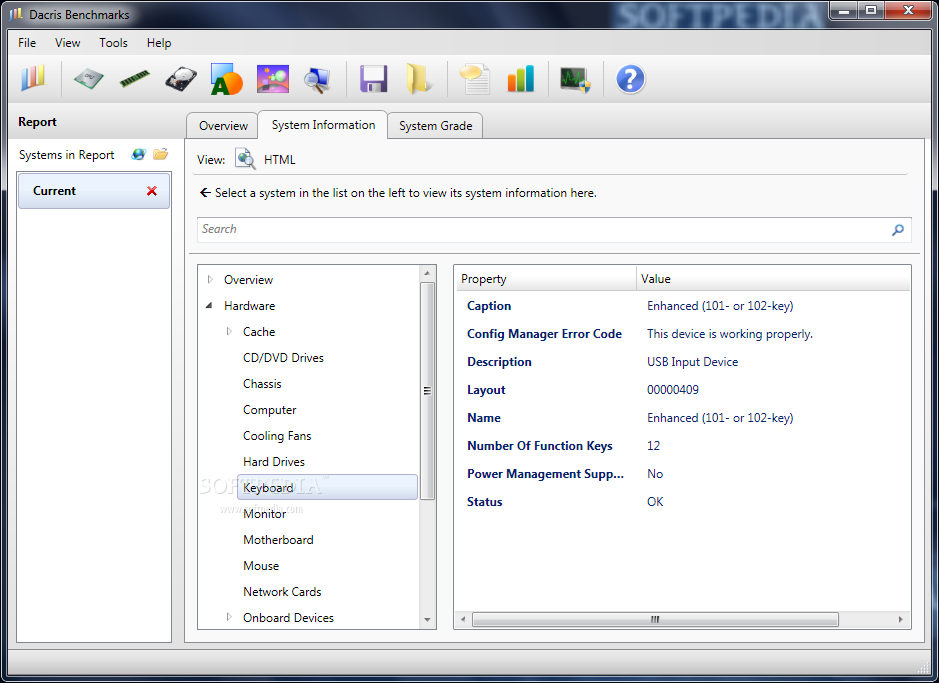939x683 pixels.
Task: Click the Value column header
Action: click(x=773, y=279)
